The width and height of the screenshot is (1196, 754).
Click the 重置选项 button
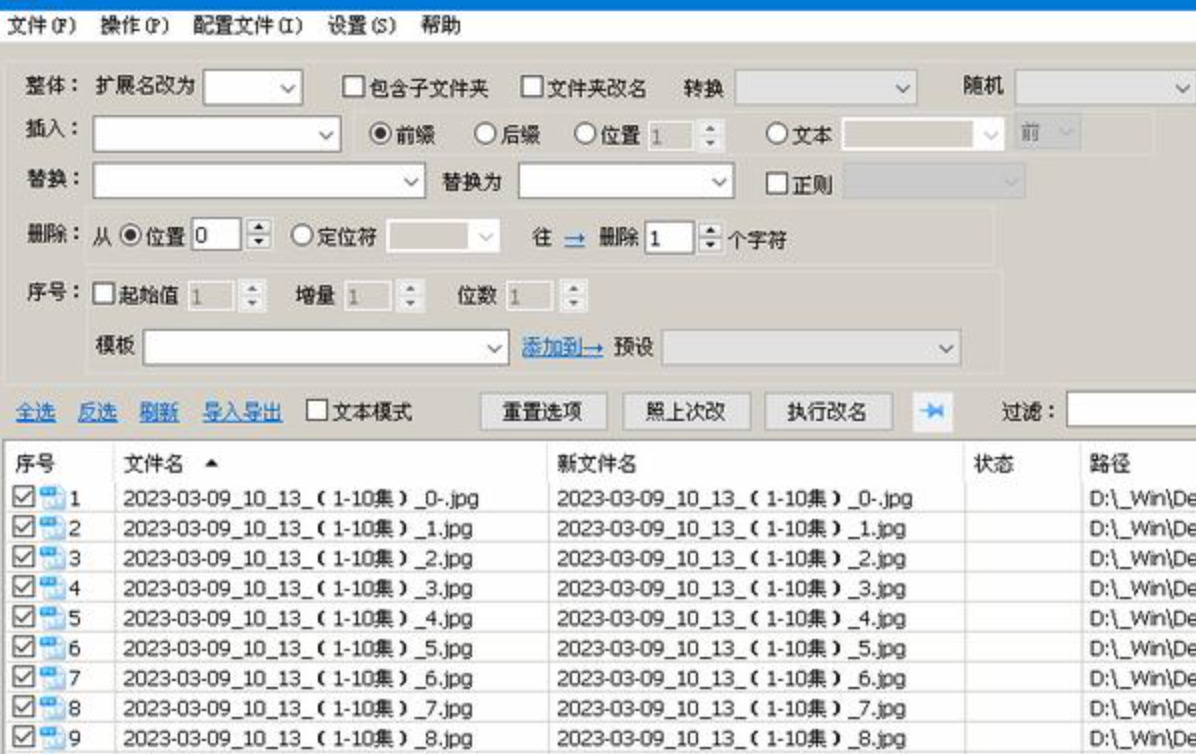click(x=543, y=412)
